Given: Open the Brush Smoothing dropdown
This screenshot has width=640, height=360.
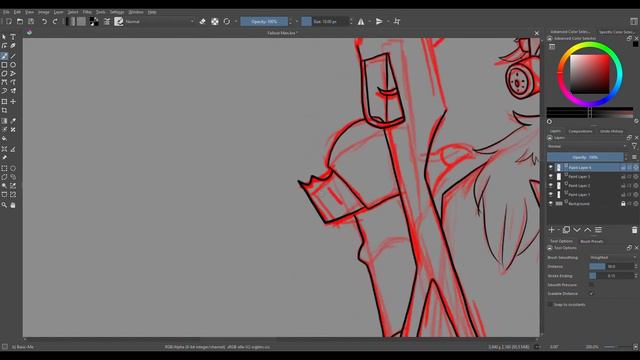Looking at the screenshot, I should (x=613, y=258).
